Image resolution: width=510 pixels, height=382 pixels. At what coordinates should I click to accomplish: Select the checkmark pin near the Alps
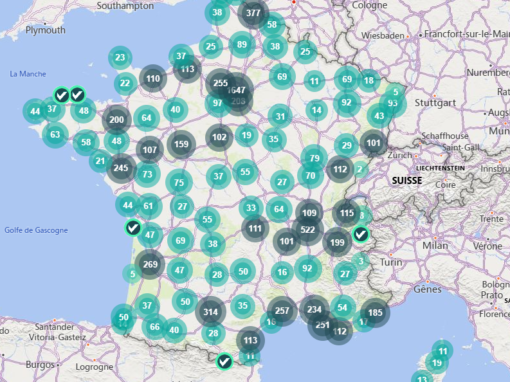(360, 234)
